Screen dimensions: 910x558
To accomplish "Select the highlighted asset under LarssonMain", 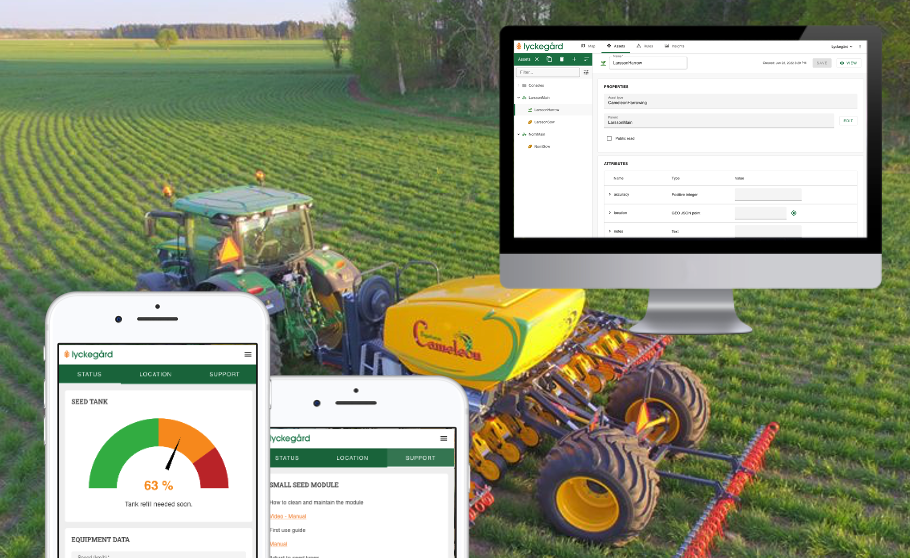I will 553,110.
